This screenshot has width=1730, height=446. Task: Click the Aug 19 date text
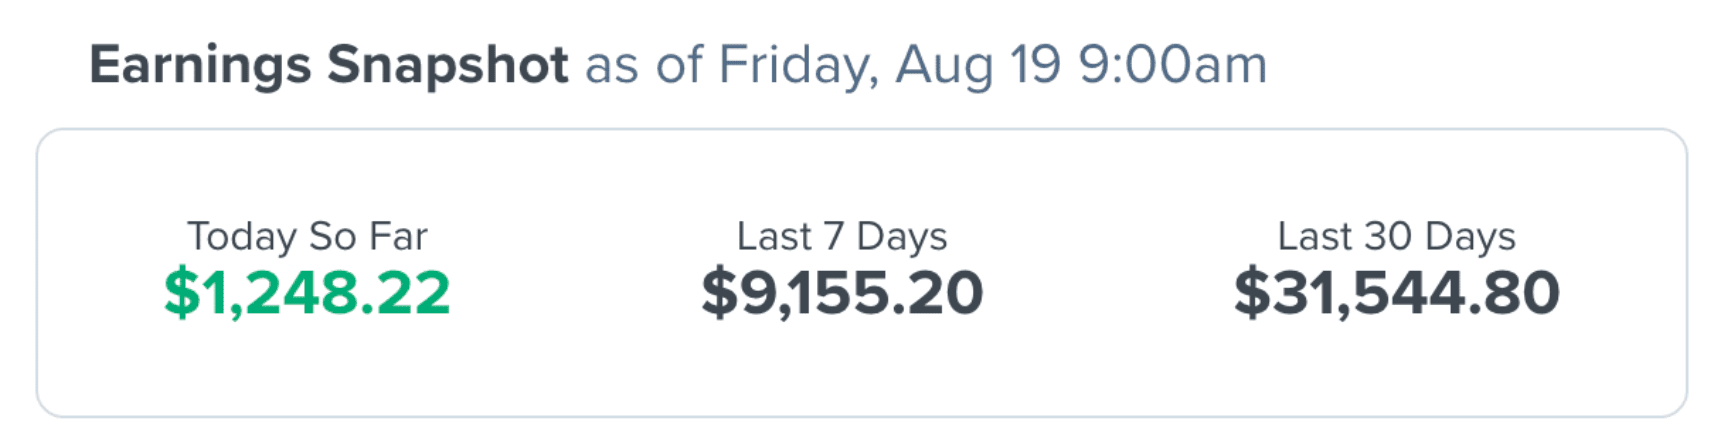pos(978,65)
